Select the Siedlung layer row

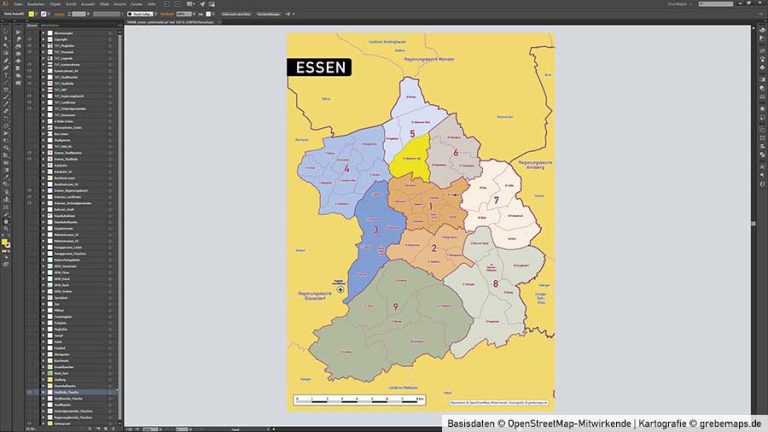pyautogui.click(x=73, y=380)
